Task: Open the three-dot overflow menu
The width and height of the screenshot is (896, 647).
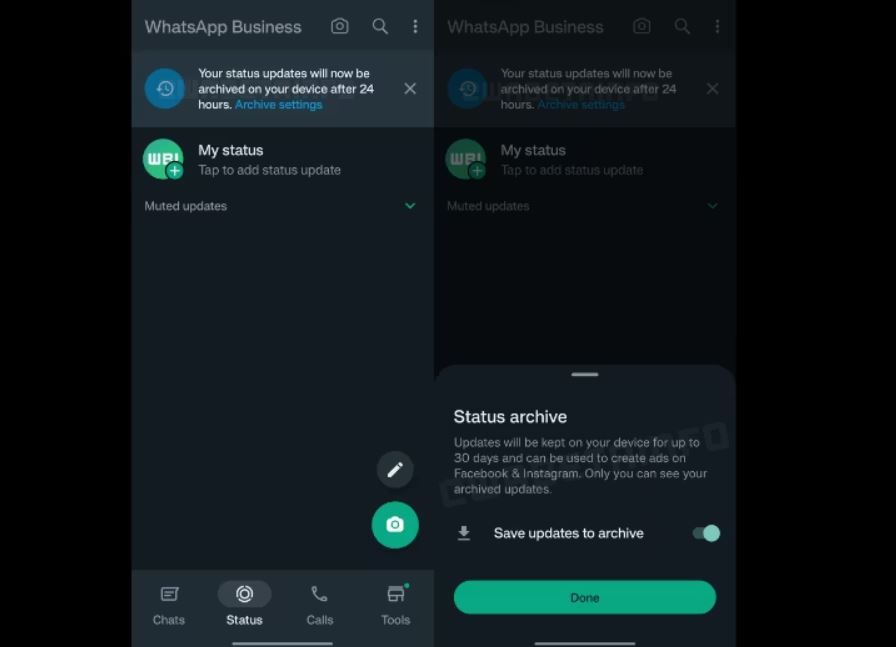Action: [x=415, y=27]
